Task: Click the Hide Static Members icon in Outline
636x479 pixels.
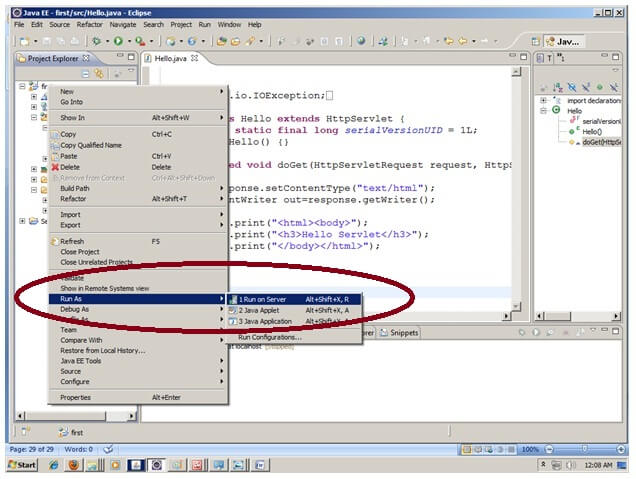Action: pos(586,87)
